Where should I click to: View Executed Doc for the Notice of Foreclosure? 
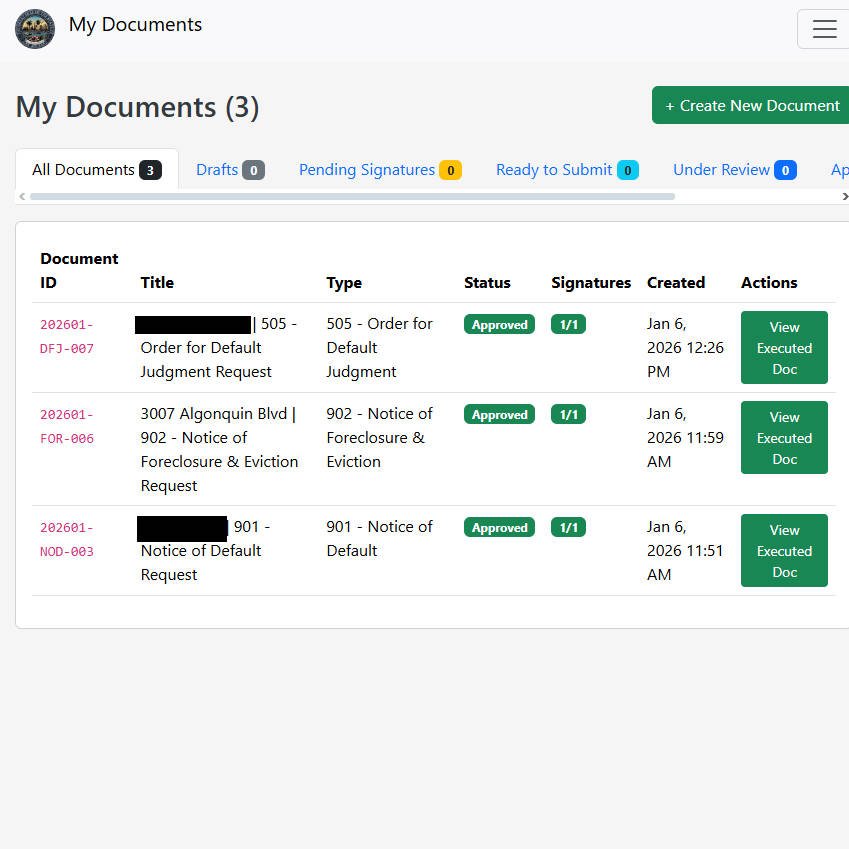pos(784,437)
